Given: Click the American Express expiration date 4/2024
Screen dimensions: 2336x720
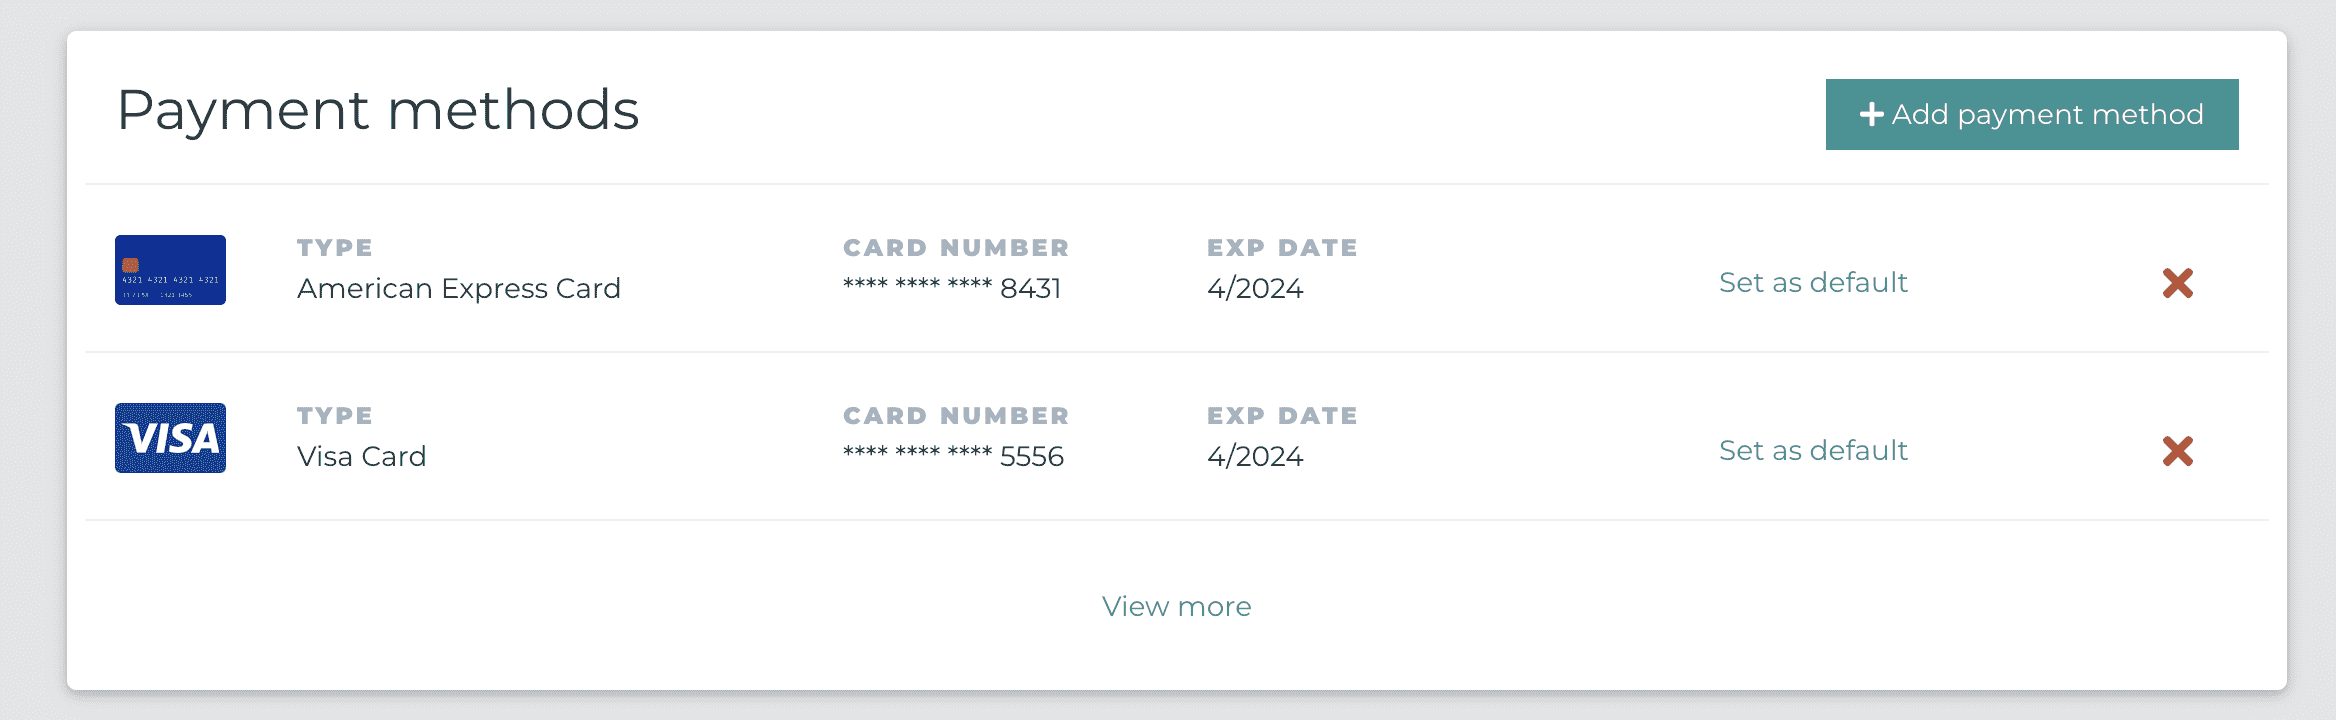Looking at the screenshot, I should [1255, 288].
